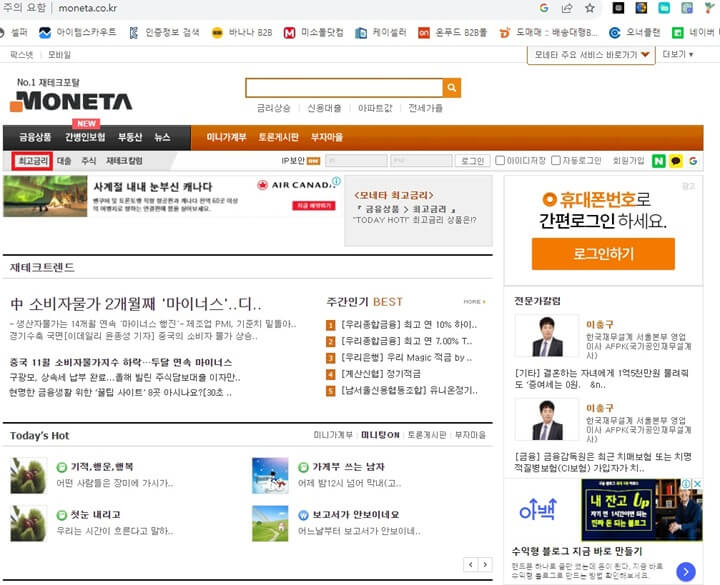Open the 바나나 B2B bookmark
Image resolution: width=720 pixels, height=585 pixels.
coord(242,32)
